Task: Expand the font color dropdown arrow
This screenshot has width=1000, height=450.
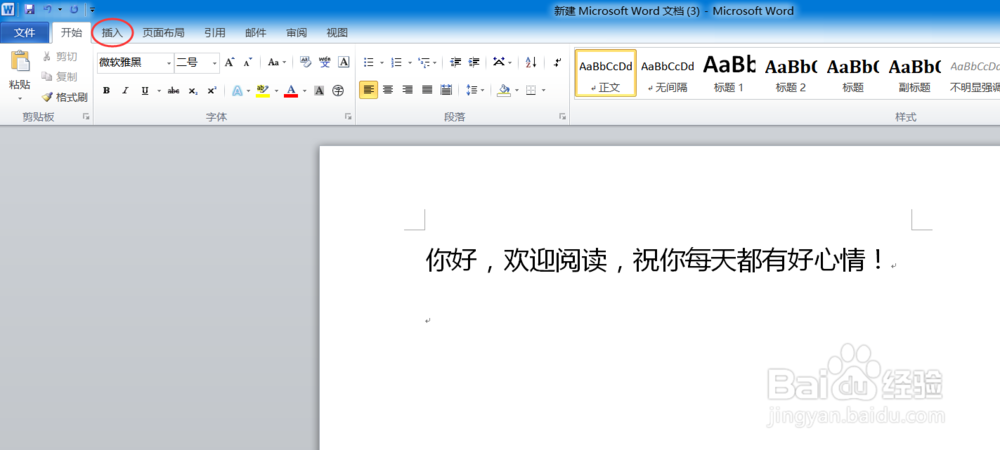Action: click(304, 91)
